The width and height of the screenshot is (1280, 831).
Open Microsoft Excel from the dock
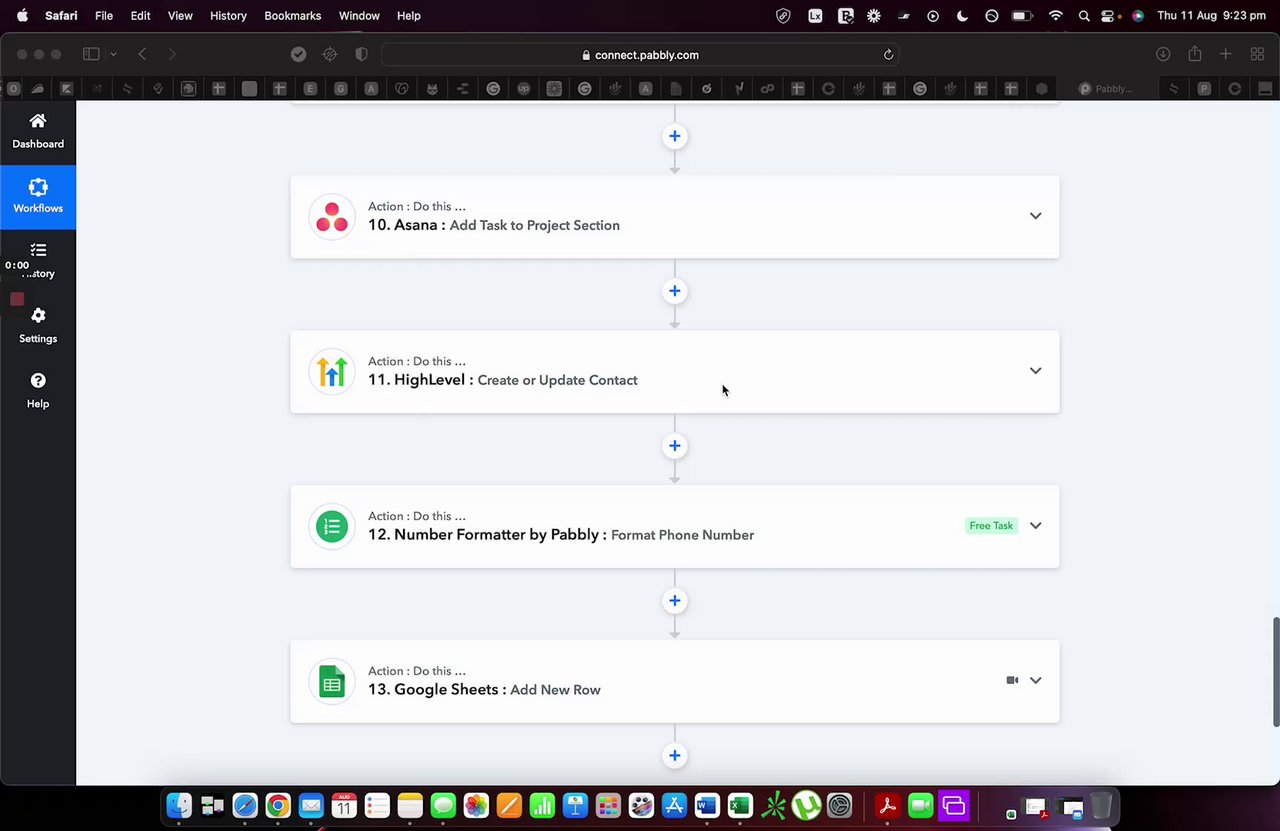click(740, 805)
